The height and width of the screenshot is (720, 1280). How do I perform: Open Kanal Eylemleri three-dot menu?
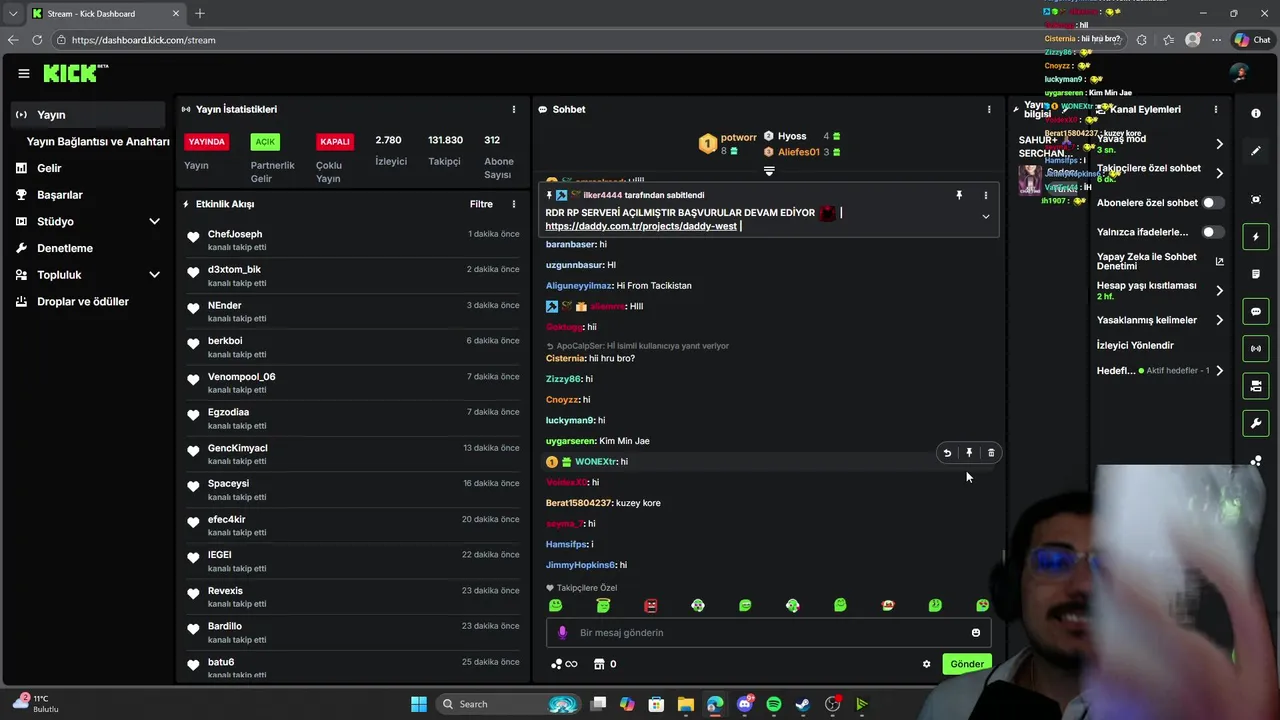pyautogui.click(x=1216, y=109)
